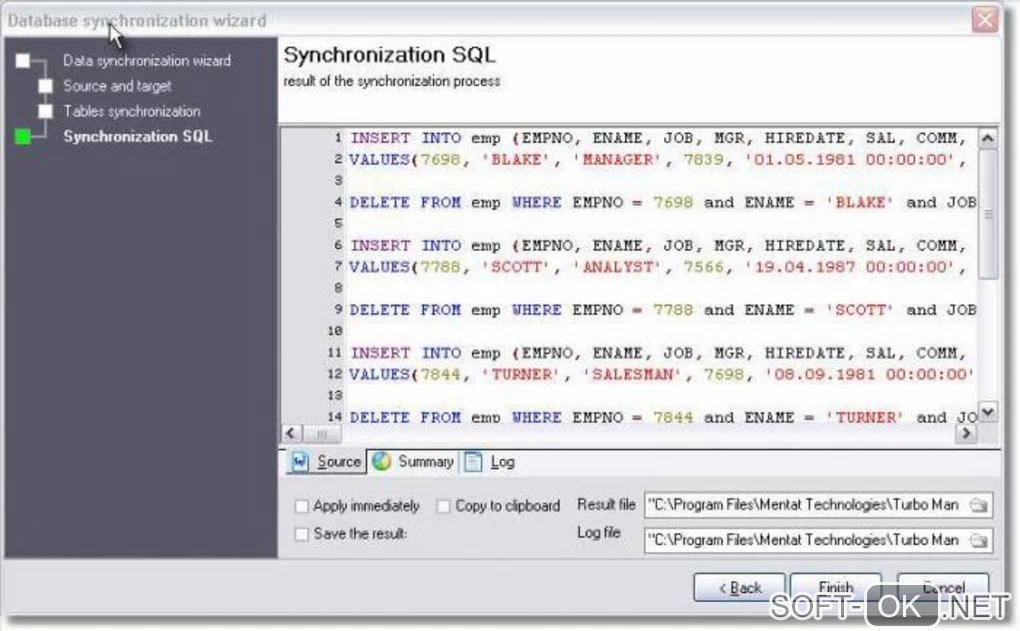The image size is (1020, 631).
Task: Click line number 14 in the gutter
Action: pos(335,417)
